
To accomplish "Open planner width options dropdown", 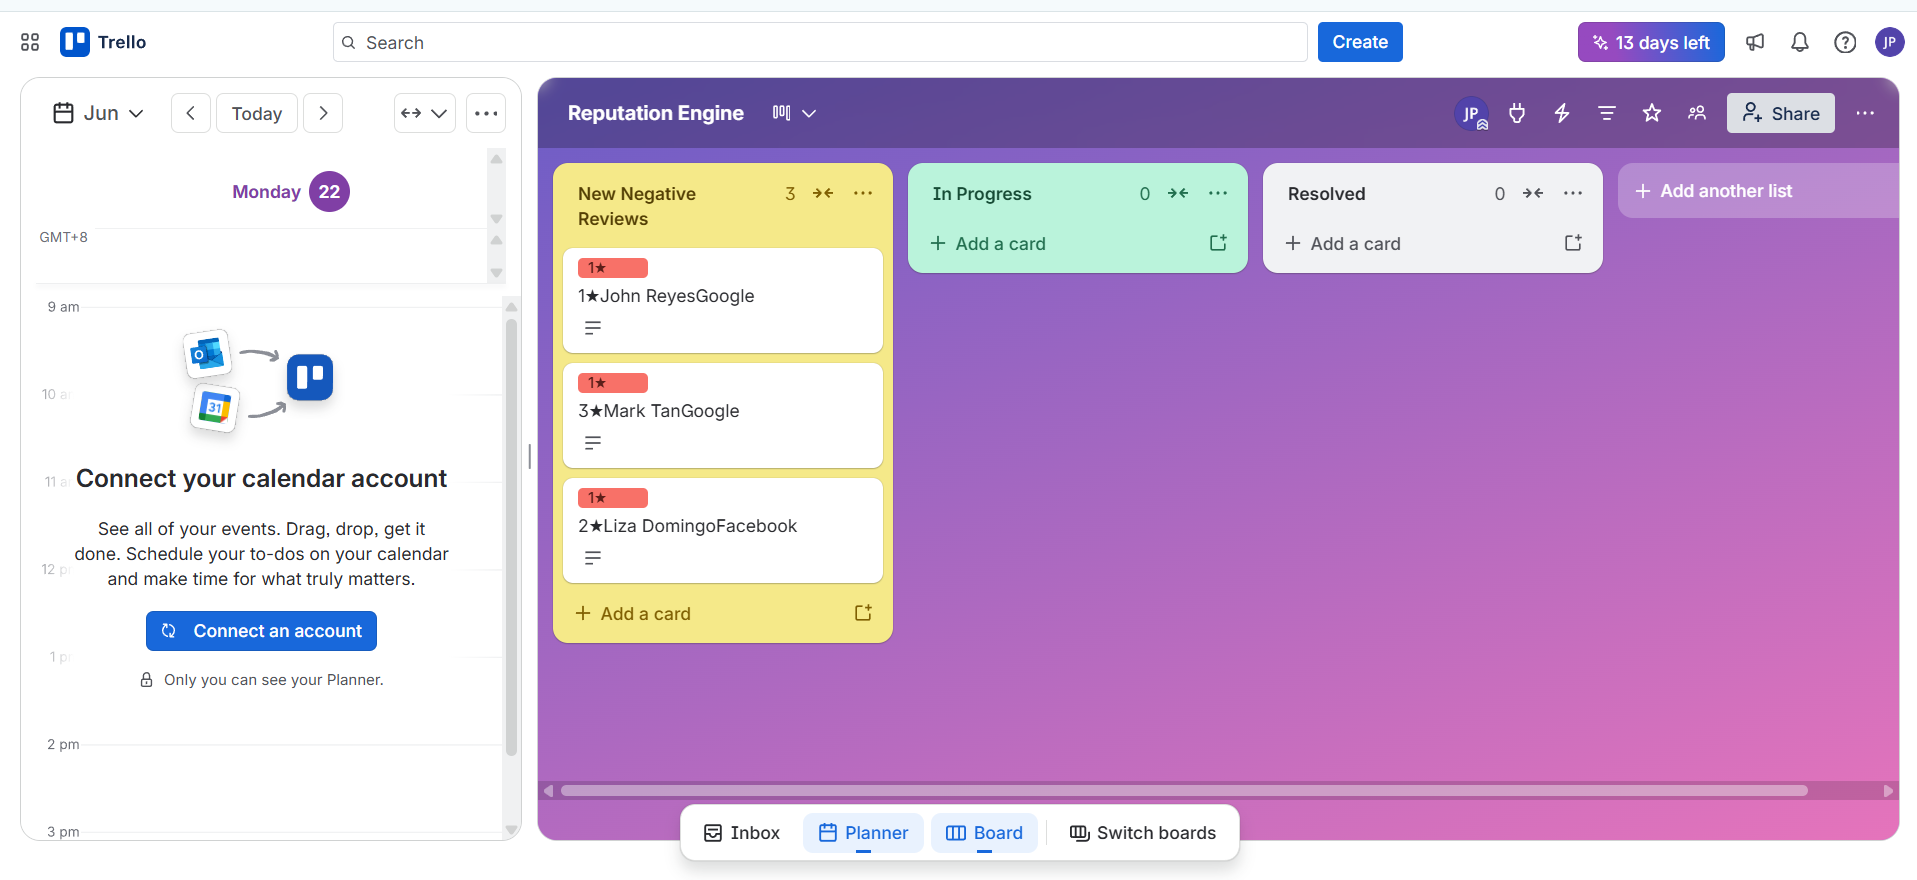I will coord(425,113).
